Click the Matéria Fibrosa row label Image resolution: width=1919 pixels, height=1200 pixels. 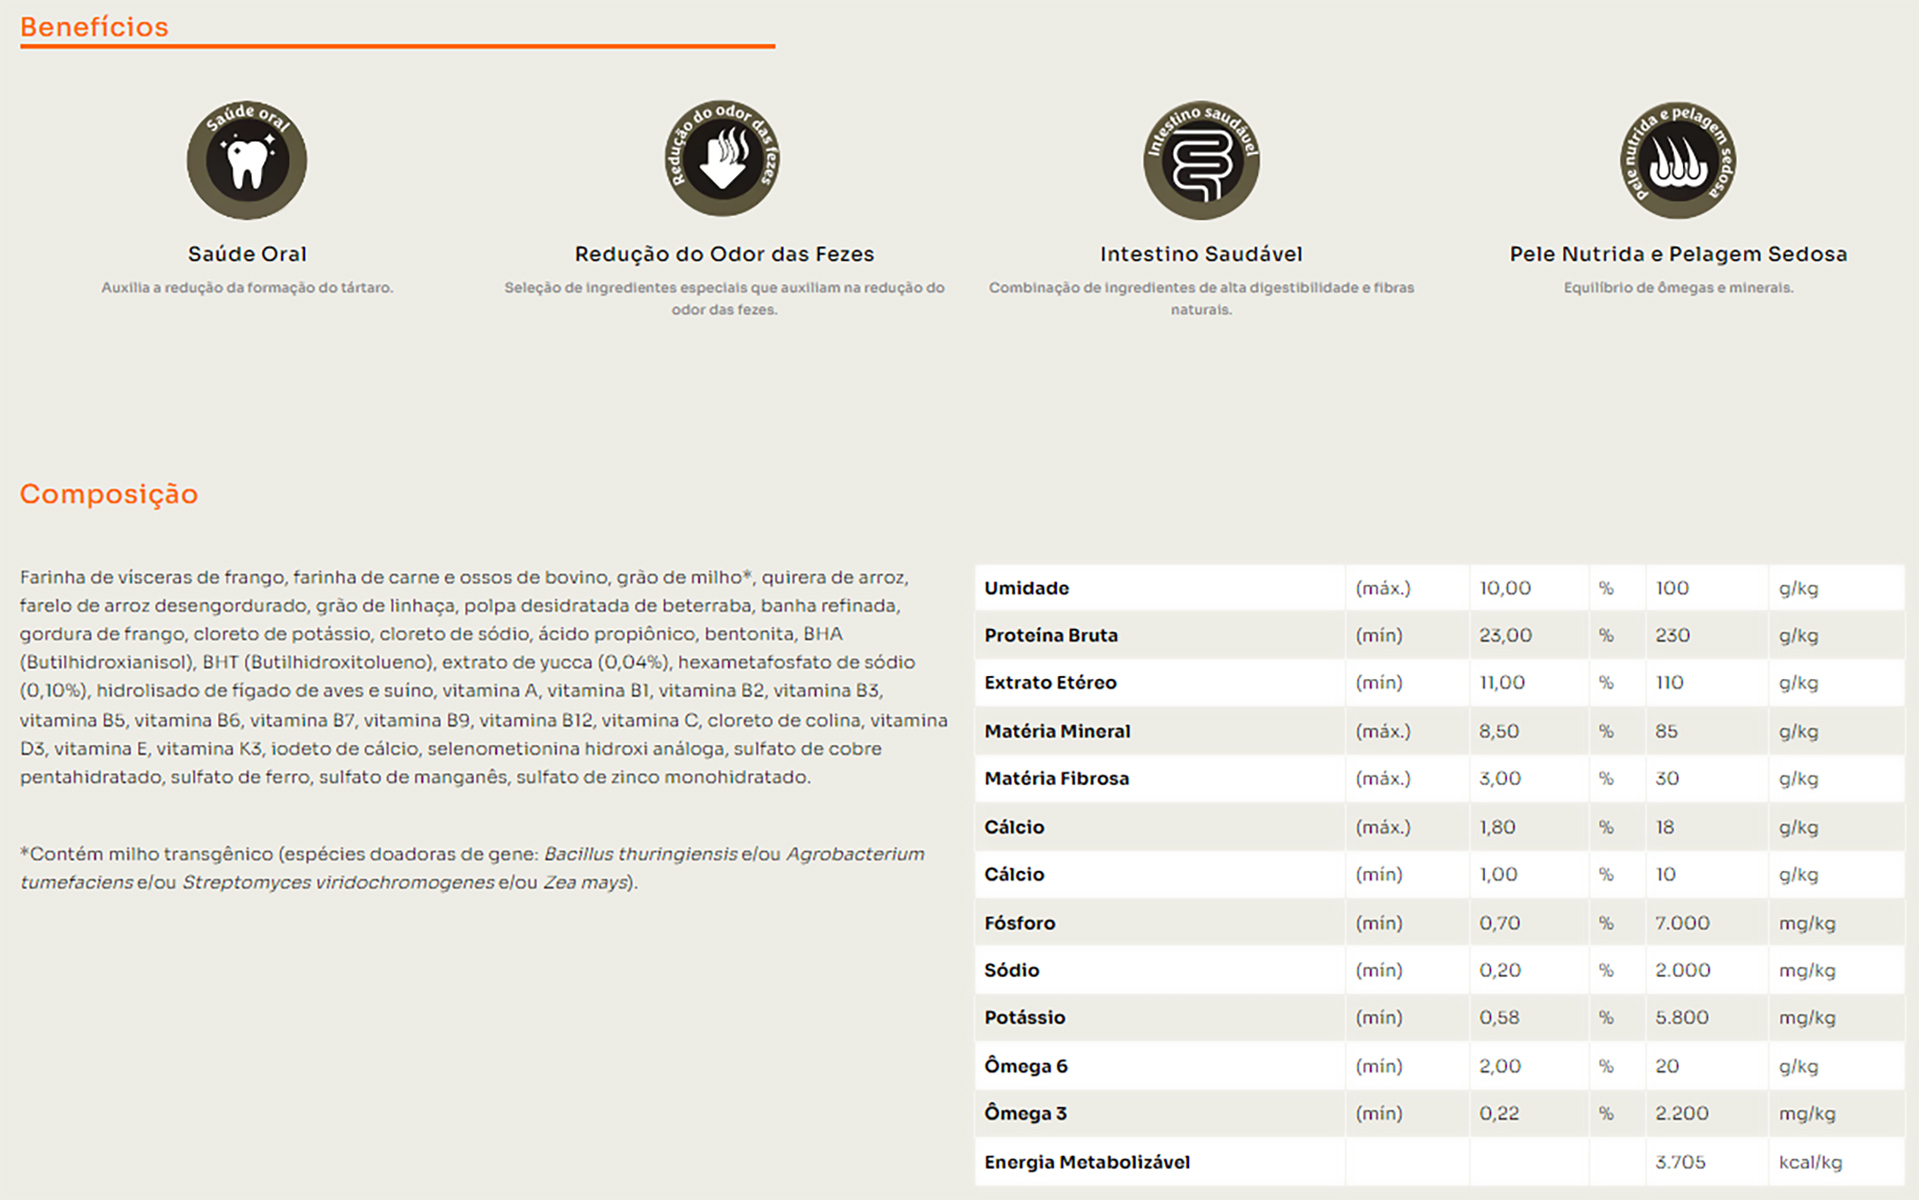point(1056,778)
